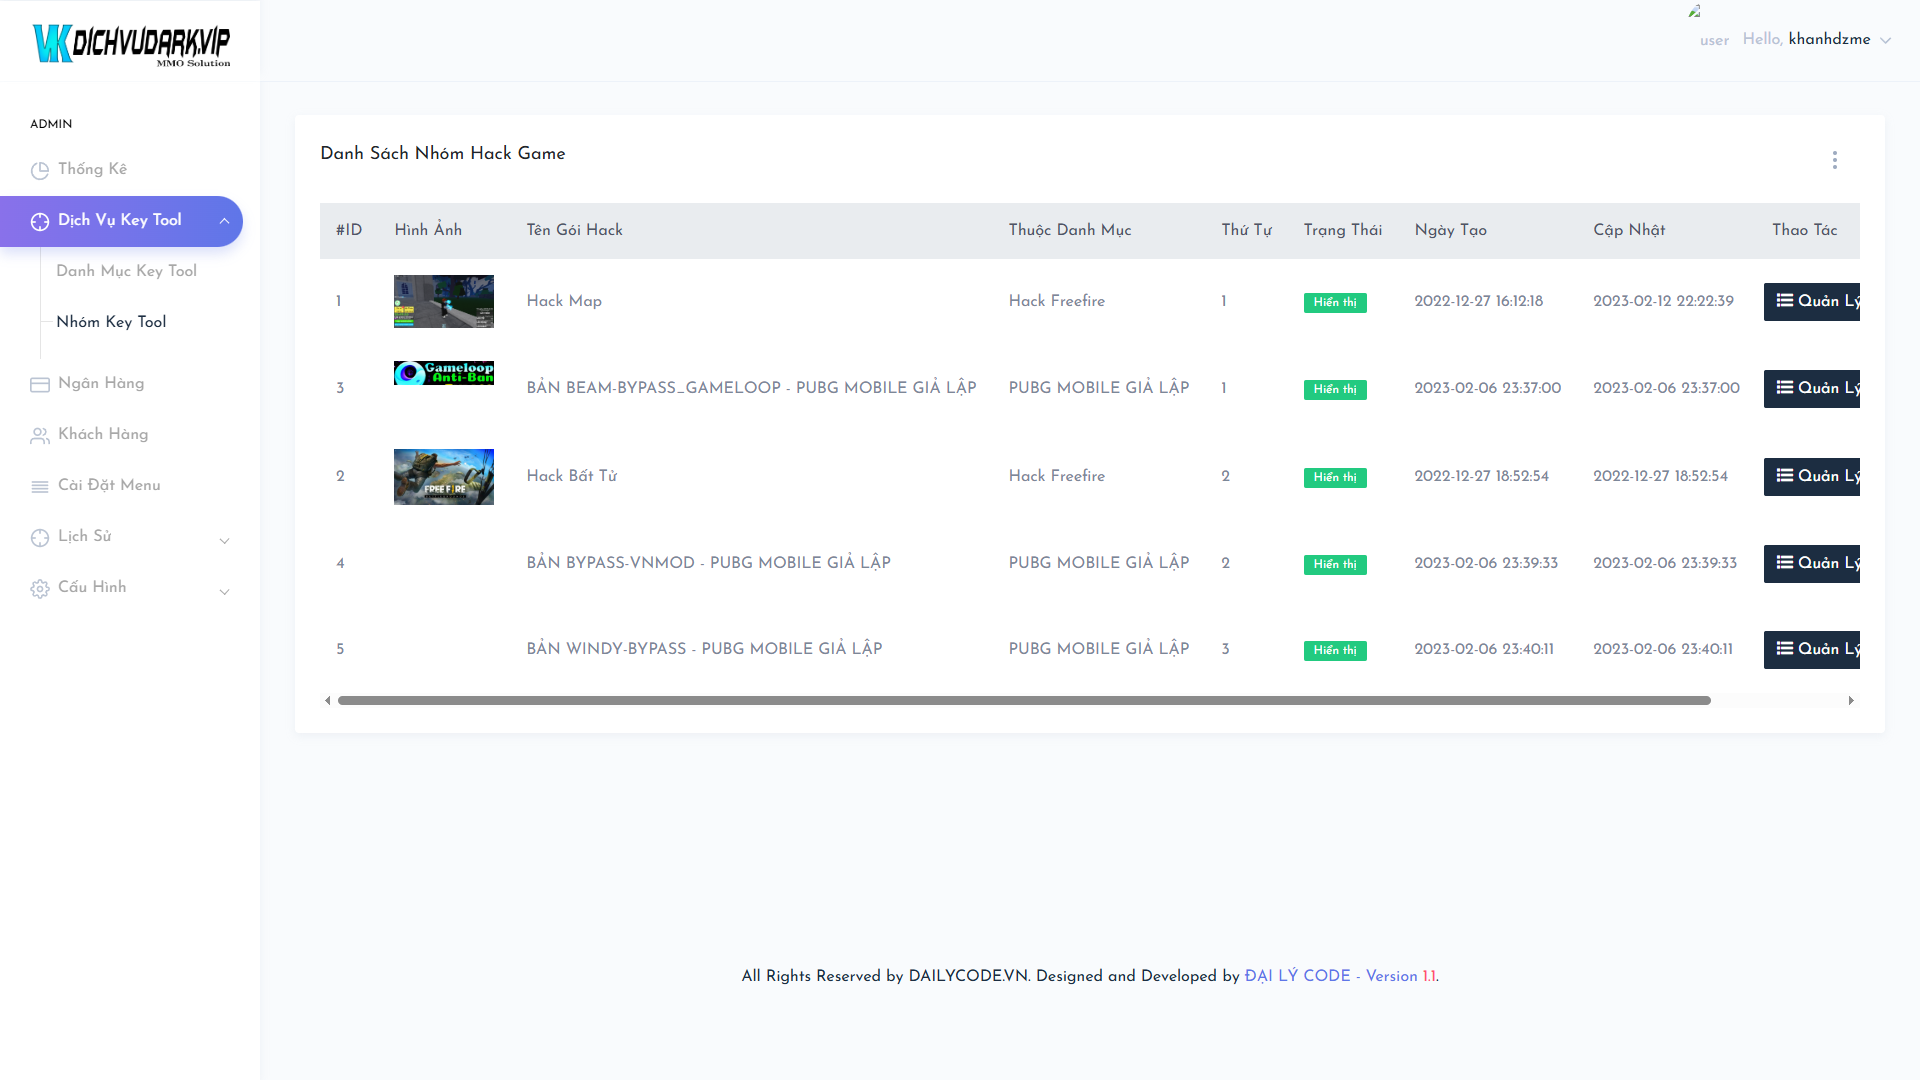Click scrollbar right arrow under table
The image size is (1920, 1080).
[1851, 701]
